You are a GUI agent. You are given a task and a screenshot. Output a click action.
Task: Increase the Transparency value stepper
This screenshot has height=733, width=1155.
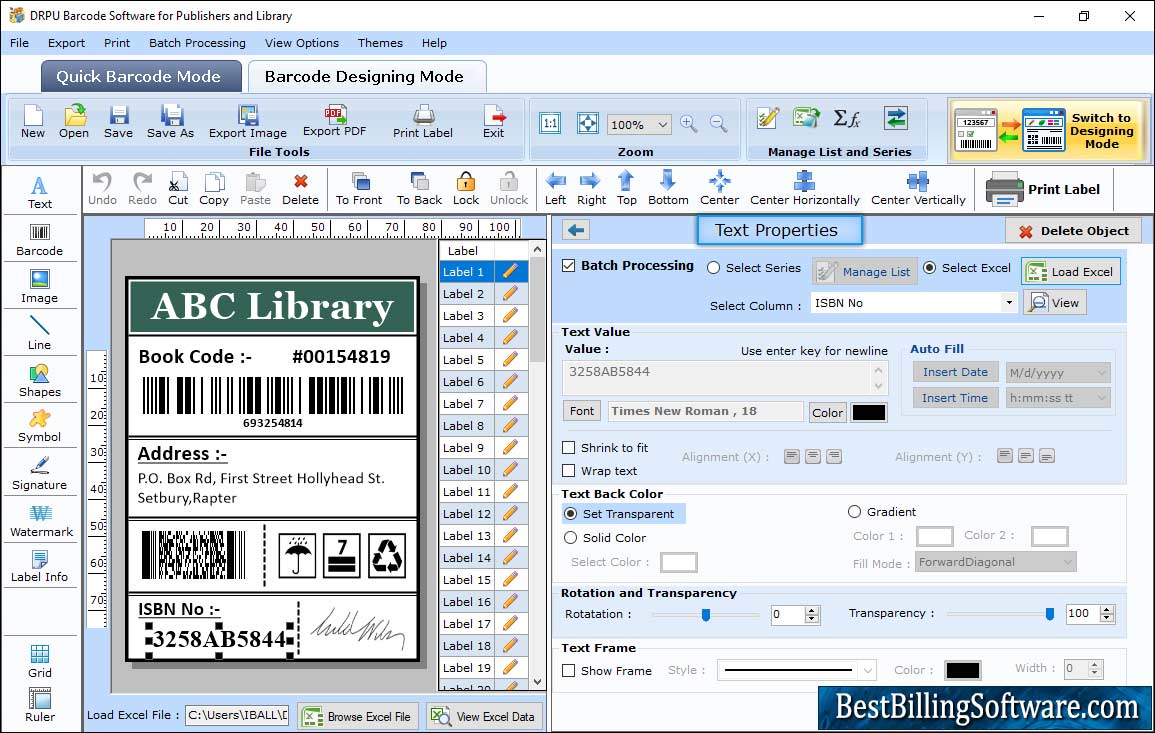1106,609
